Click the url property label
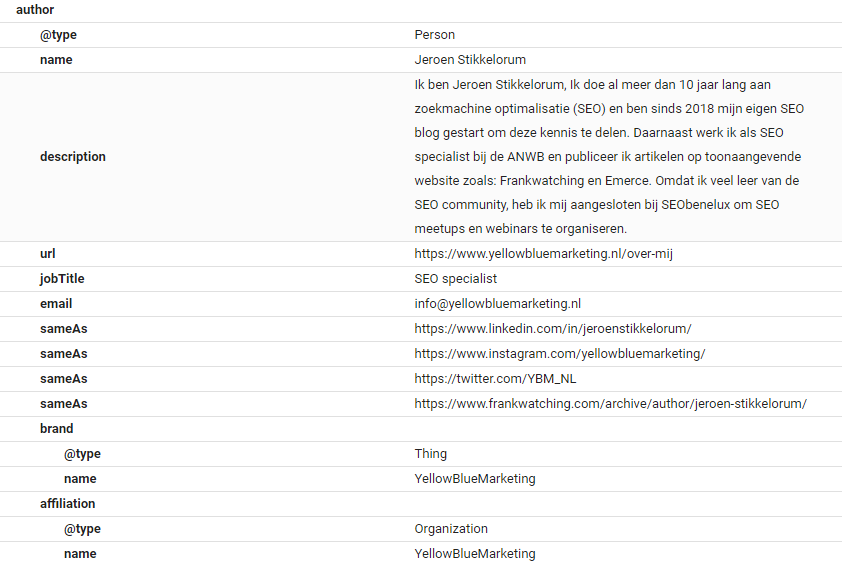842x565 pixels. point(48,254)
